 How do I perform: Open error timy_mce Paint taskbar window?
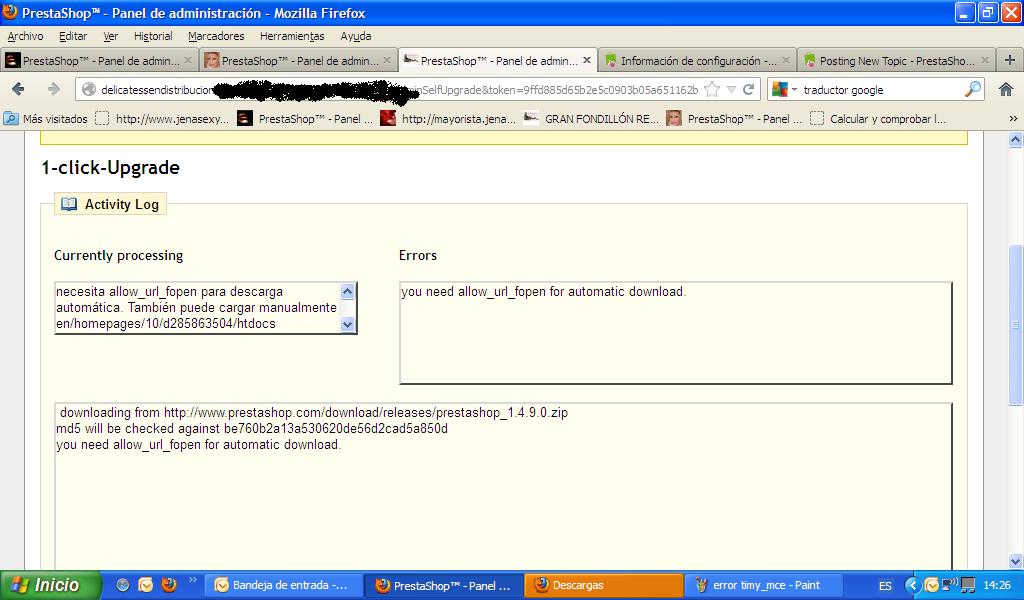pyautogui.click(x=763, y=585)
